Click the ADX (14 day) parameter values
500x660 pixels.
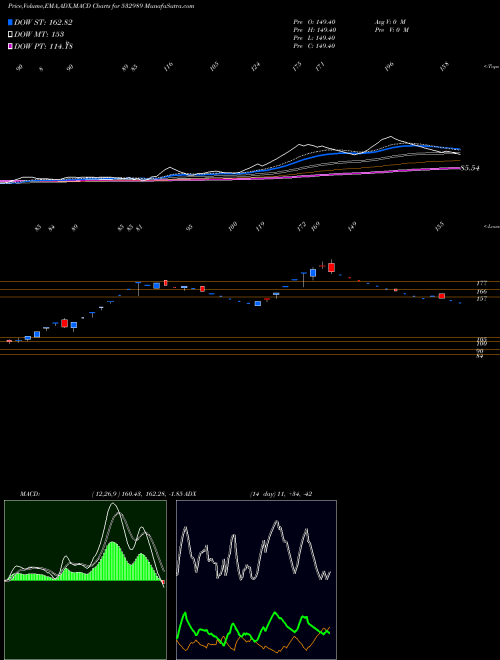(x=281, y=494)
